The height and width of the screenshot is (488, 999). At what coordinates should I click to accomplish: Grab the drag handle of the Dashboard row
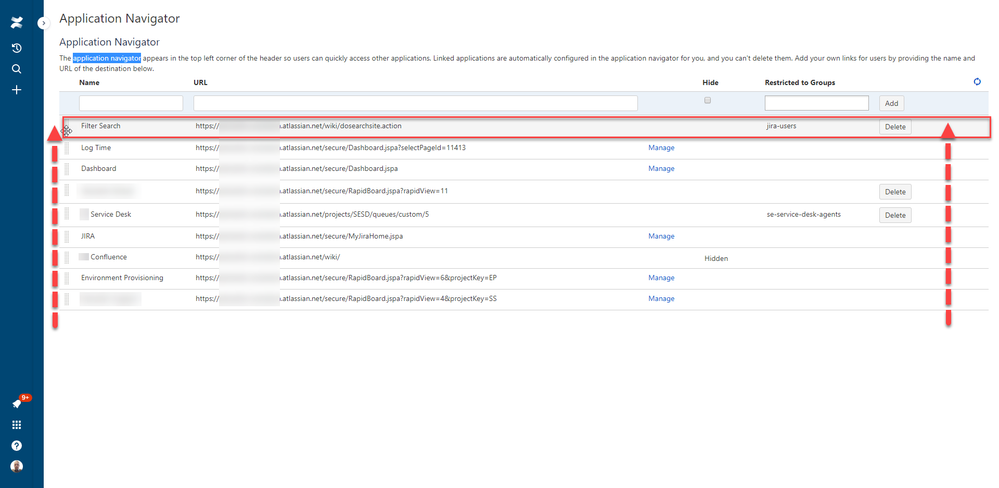[x=67, y=169]
